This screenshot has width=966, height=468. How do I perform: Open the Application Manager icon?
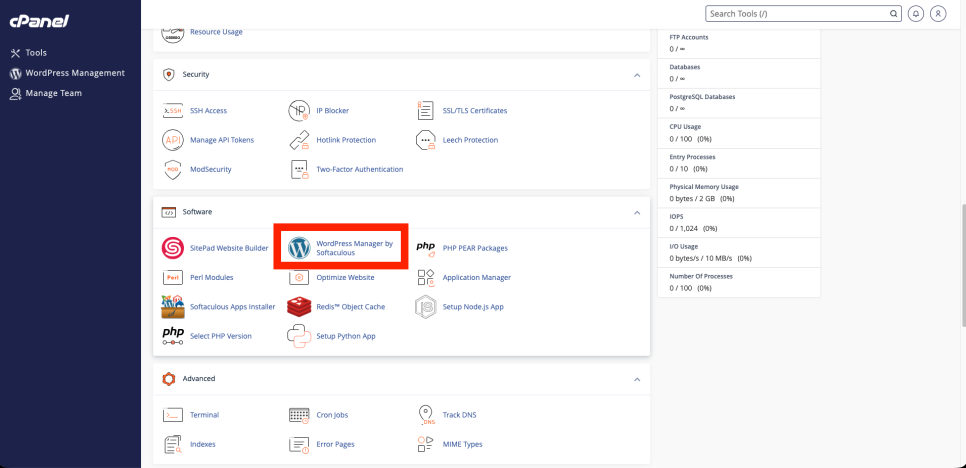click(x=426, y=278)
